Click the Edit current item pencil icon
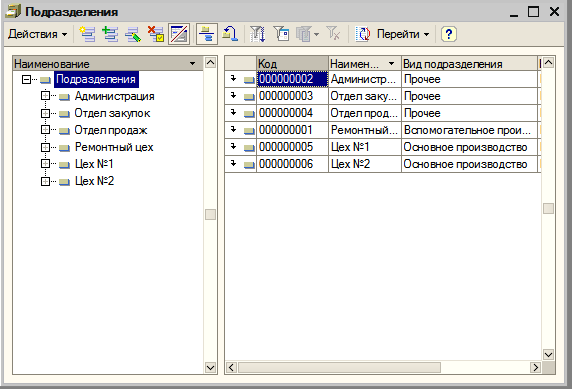Viewport: 572px width, 389px height. (133, 34)
